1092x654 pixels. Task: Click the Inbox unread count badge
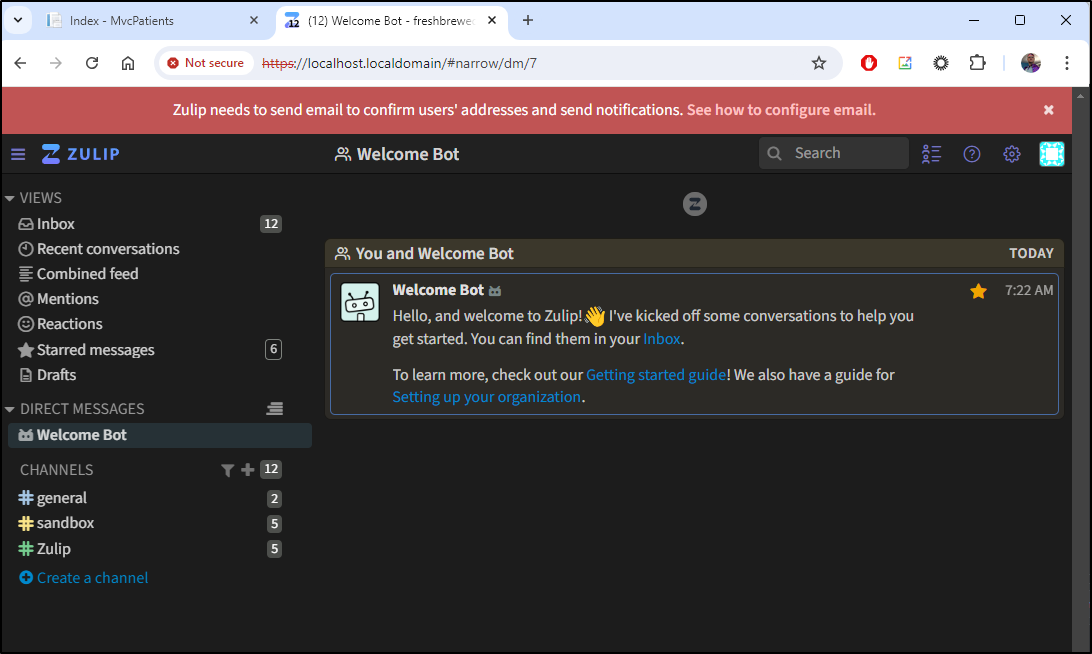click(271, 224)
